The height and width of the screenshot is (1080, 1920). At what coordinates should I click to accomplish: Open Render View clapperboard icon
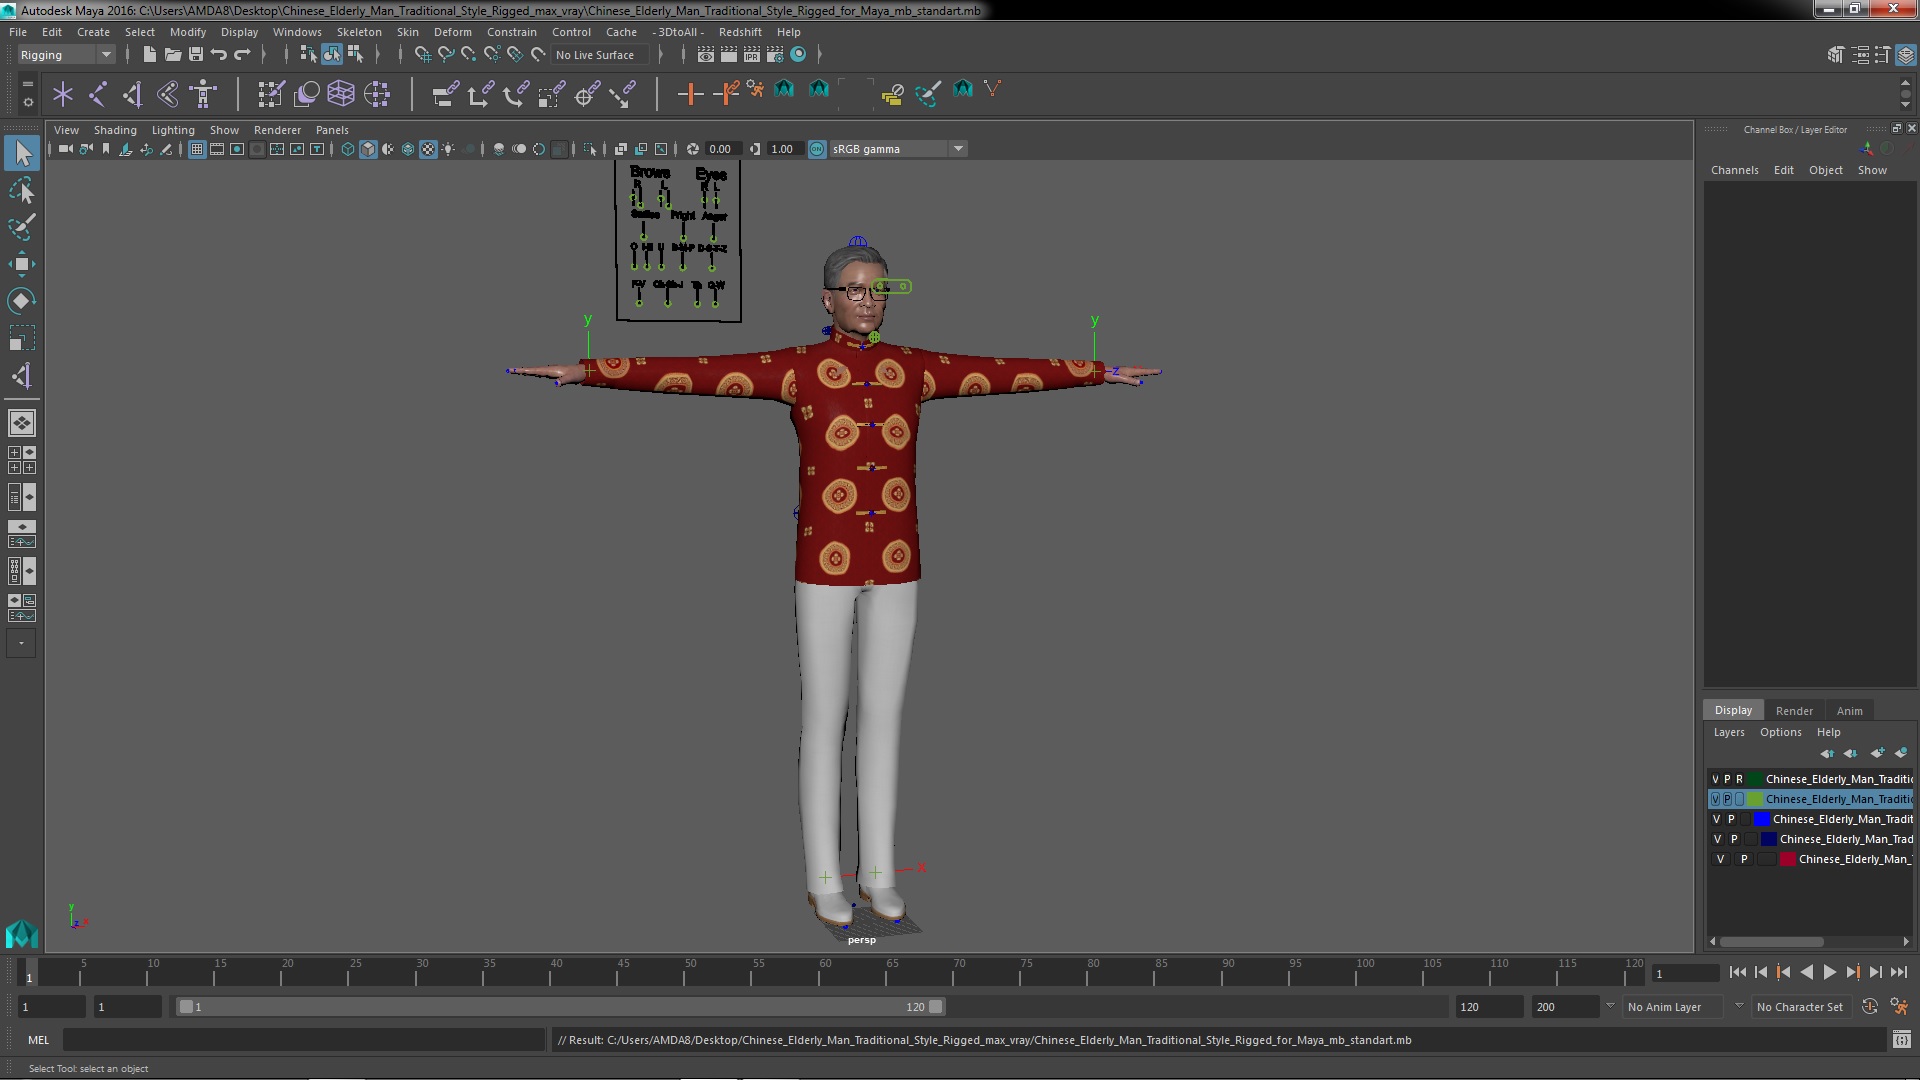click(706, 55)
